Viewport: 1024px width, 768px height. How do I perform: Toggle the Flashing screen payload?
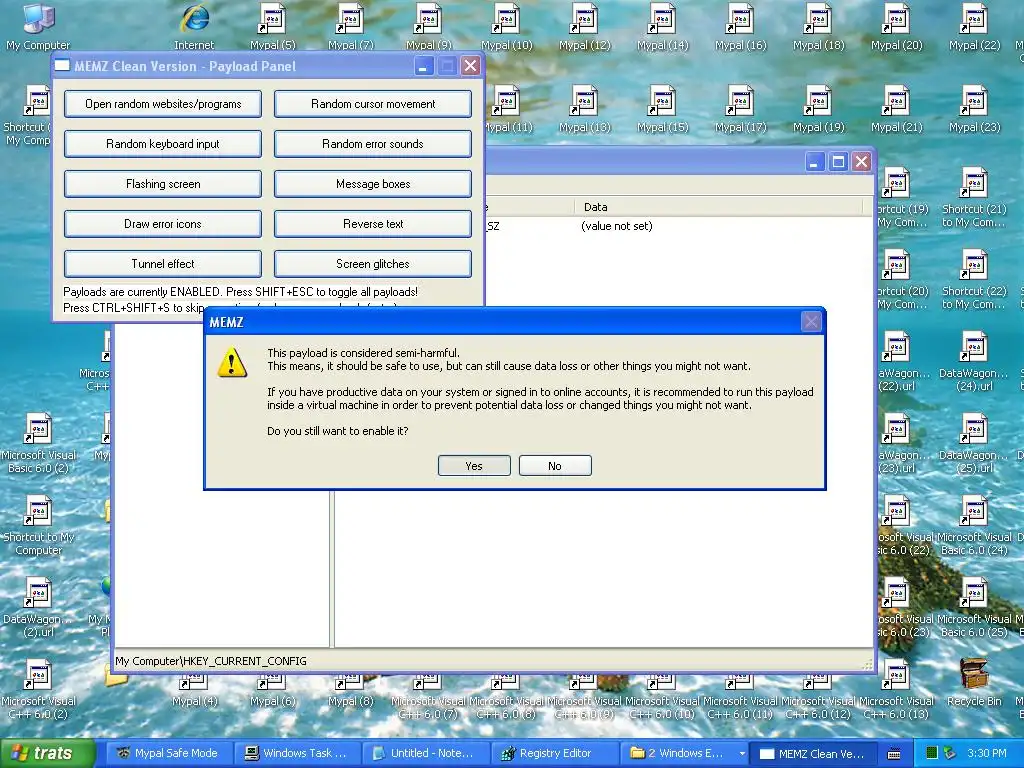pos(163,184)
